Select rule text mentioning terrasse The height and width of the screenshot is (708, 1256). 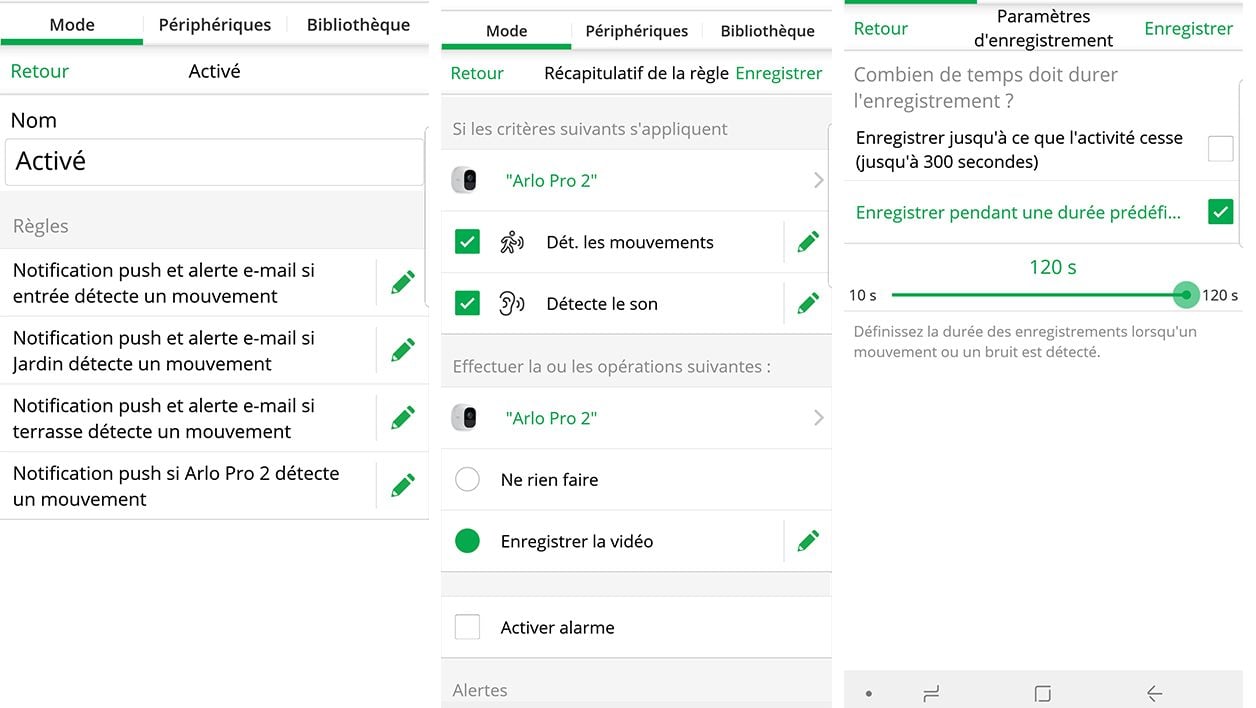tap(164, 419)
